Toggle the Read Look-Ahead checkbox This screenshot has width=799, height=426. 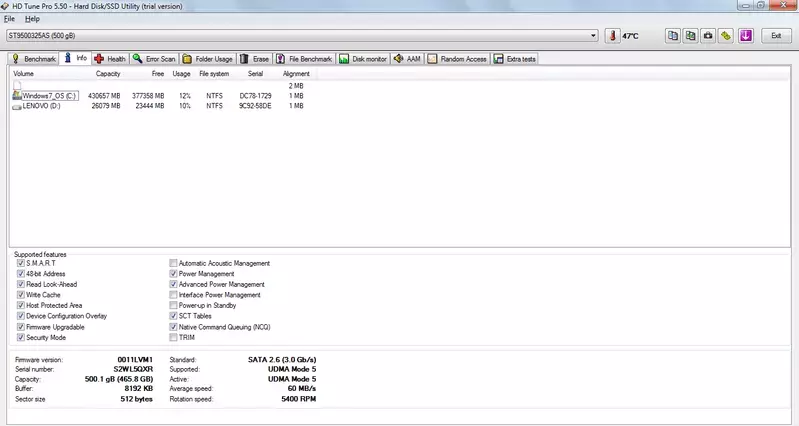point(21,284)
